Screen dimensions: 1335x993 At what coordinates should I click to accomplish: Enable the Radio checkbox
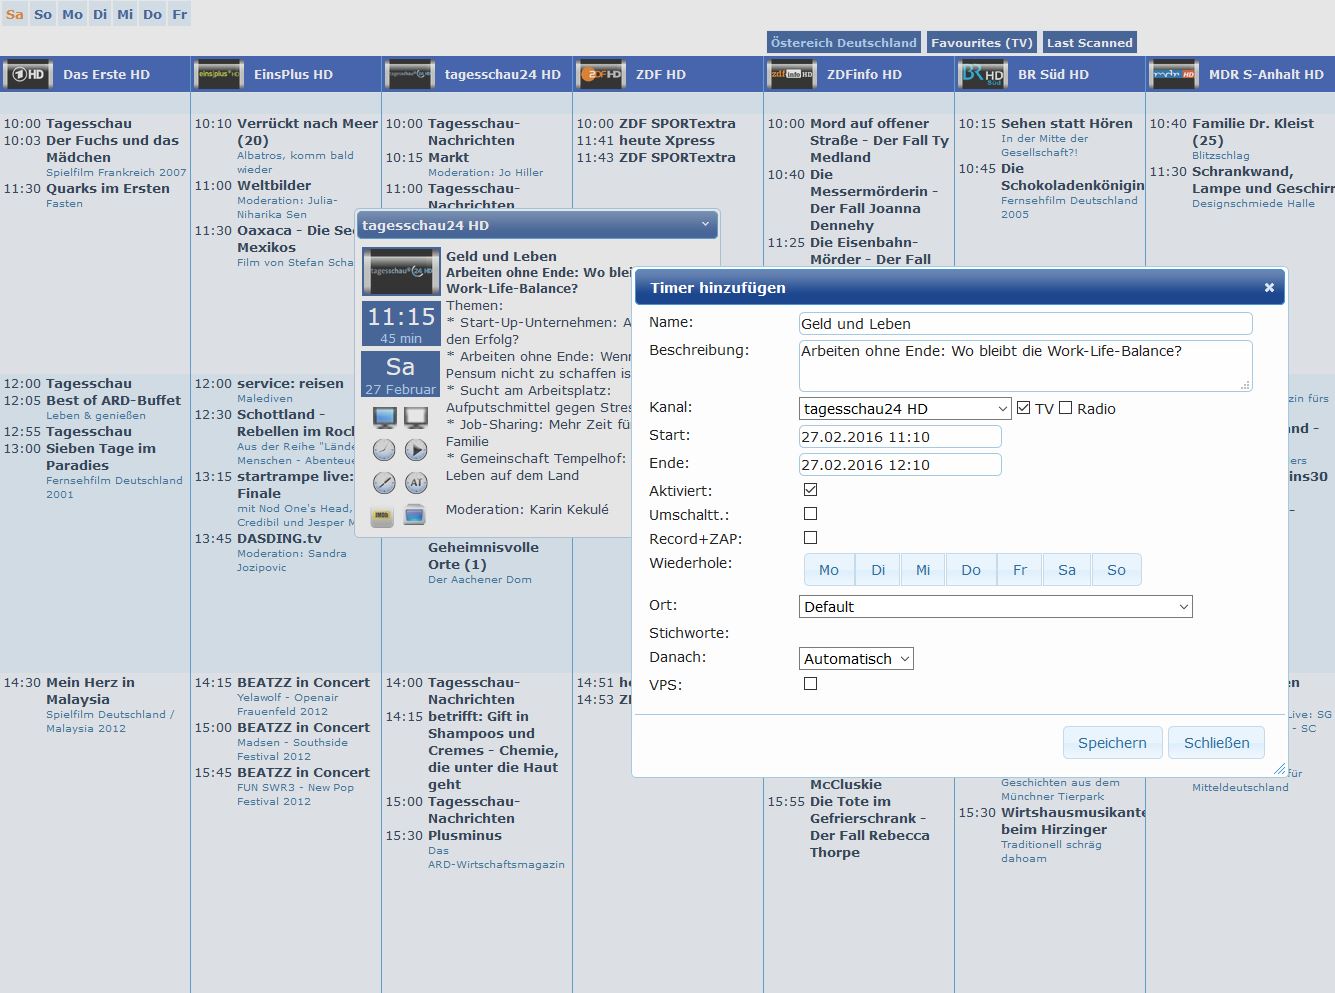(x=1066, y=408)
